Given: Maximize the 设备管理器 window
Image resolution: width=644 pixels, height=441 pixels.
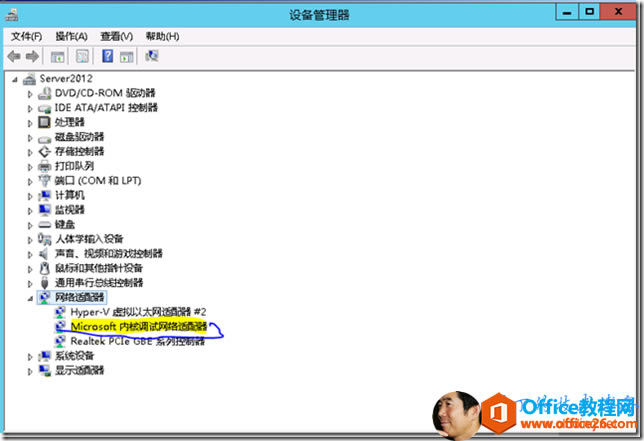Looking at the screenshot, I should [589, 11].
